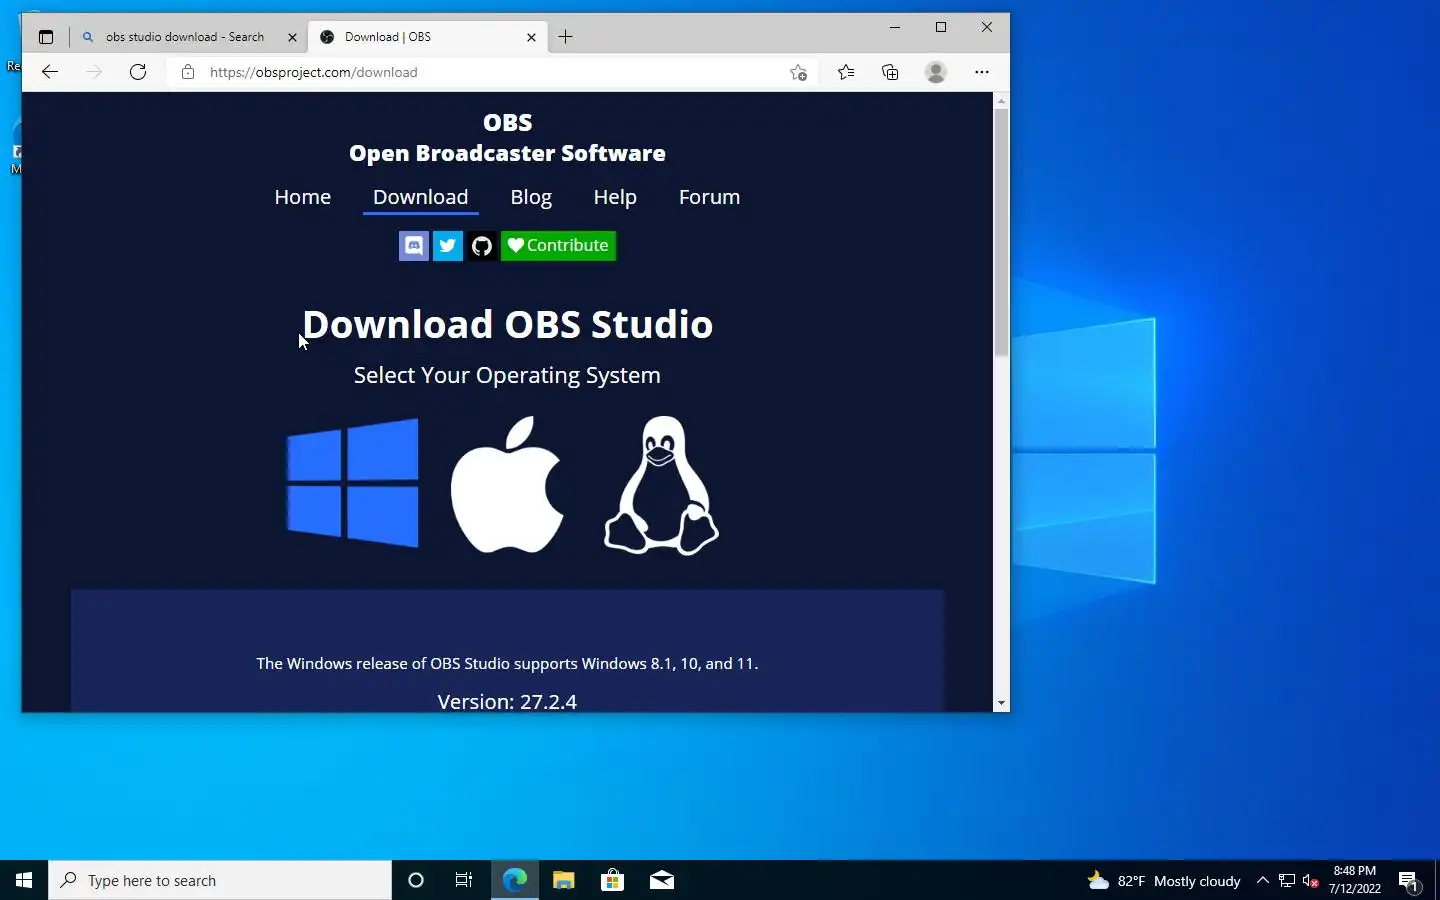Open a new browser tab
This screenshot has width=1440, height=900.
(566, 37)
